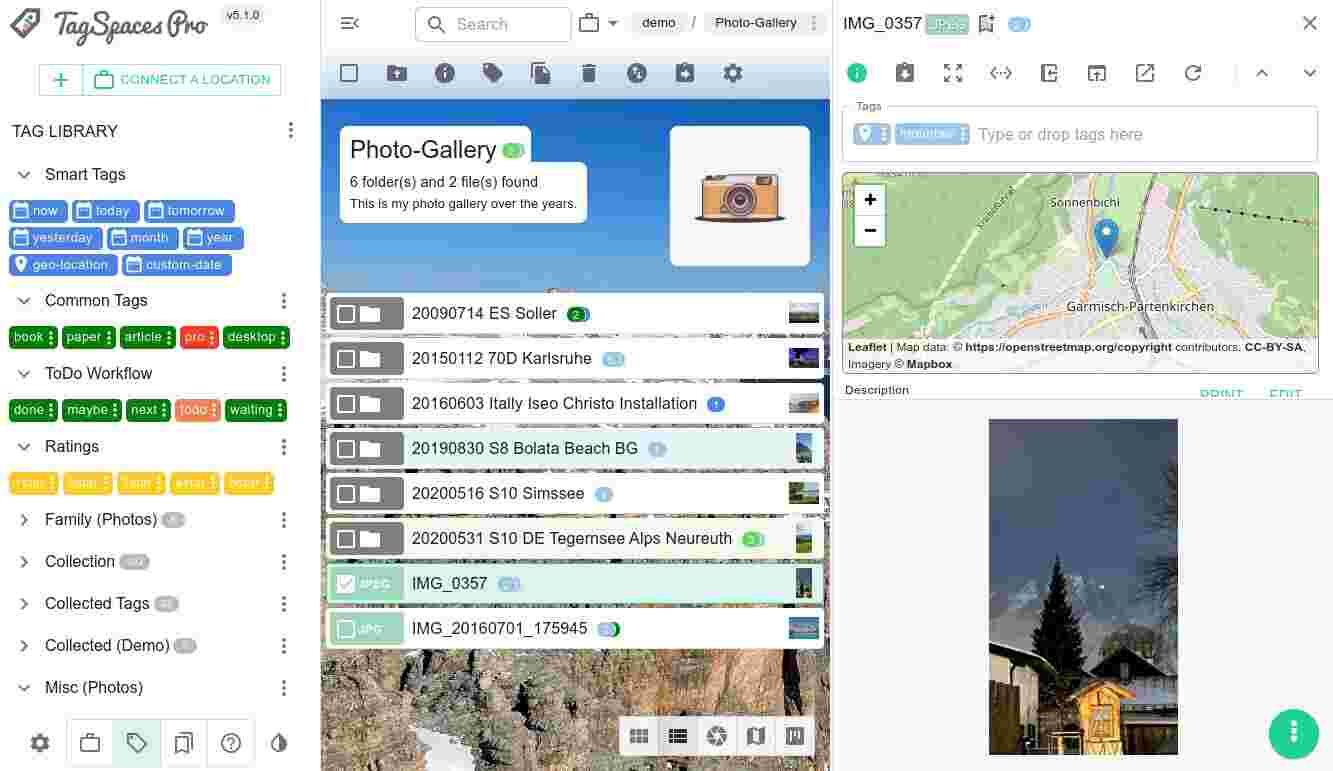Viewport: 1333px width, 771px height.
Task: Collapse the Smart Tags group
Action: pyautogui.click(x=24, y=175)
